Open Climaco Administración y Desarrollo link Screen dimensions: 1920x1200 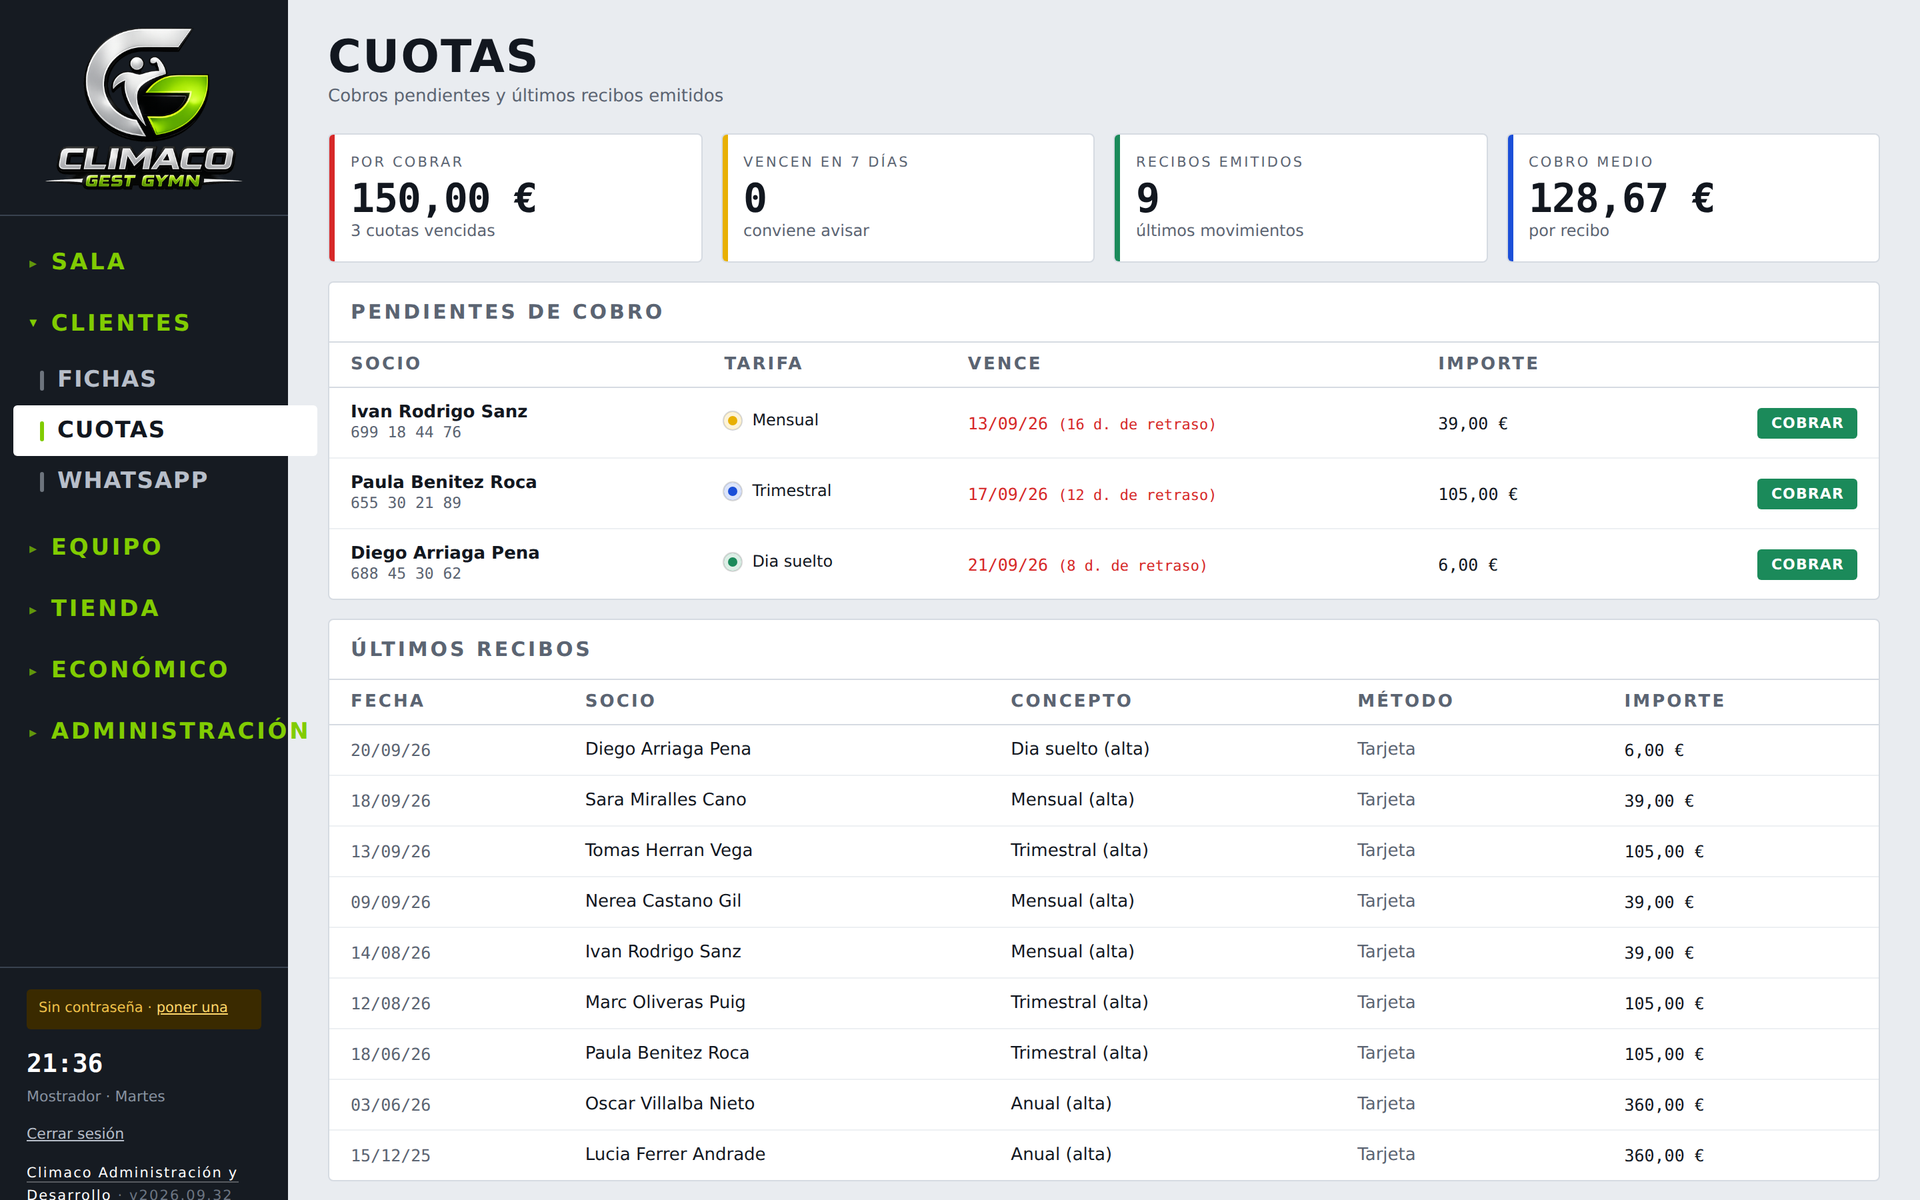(131, 1182)
